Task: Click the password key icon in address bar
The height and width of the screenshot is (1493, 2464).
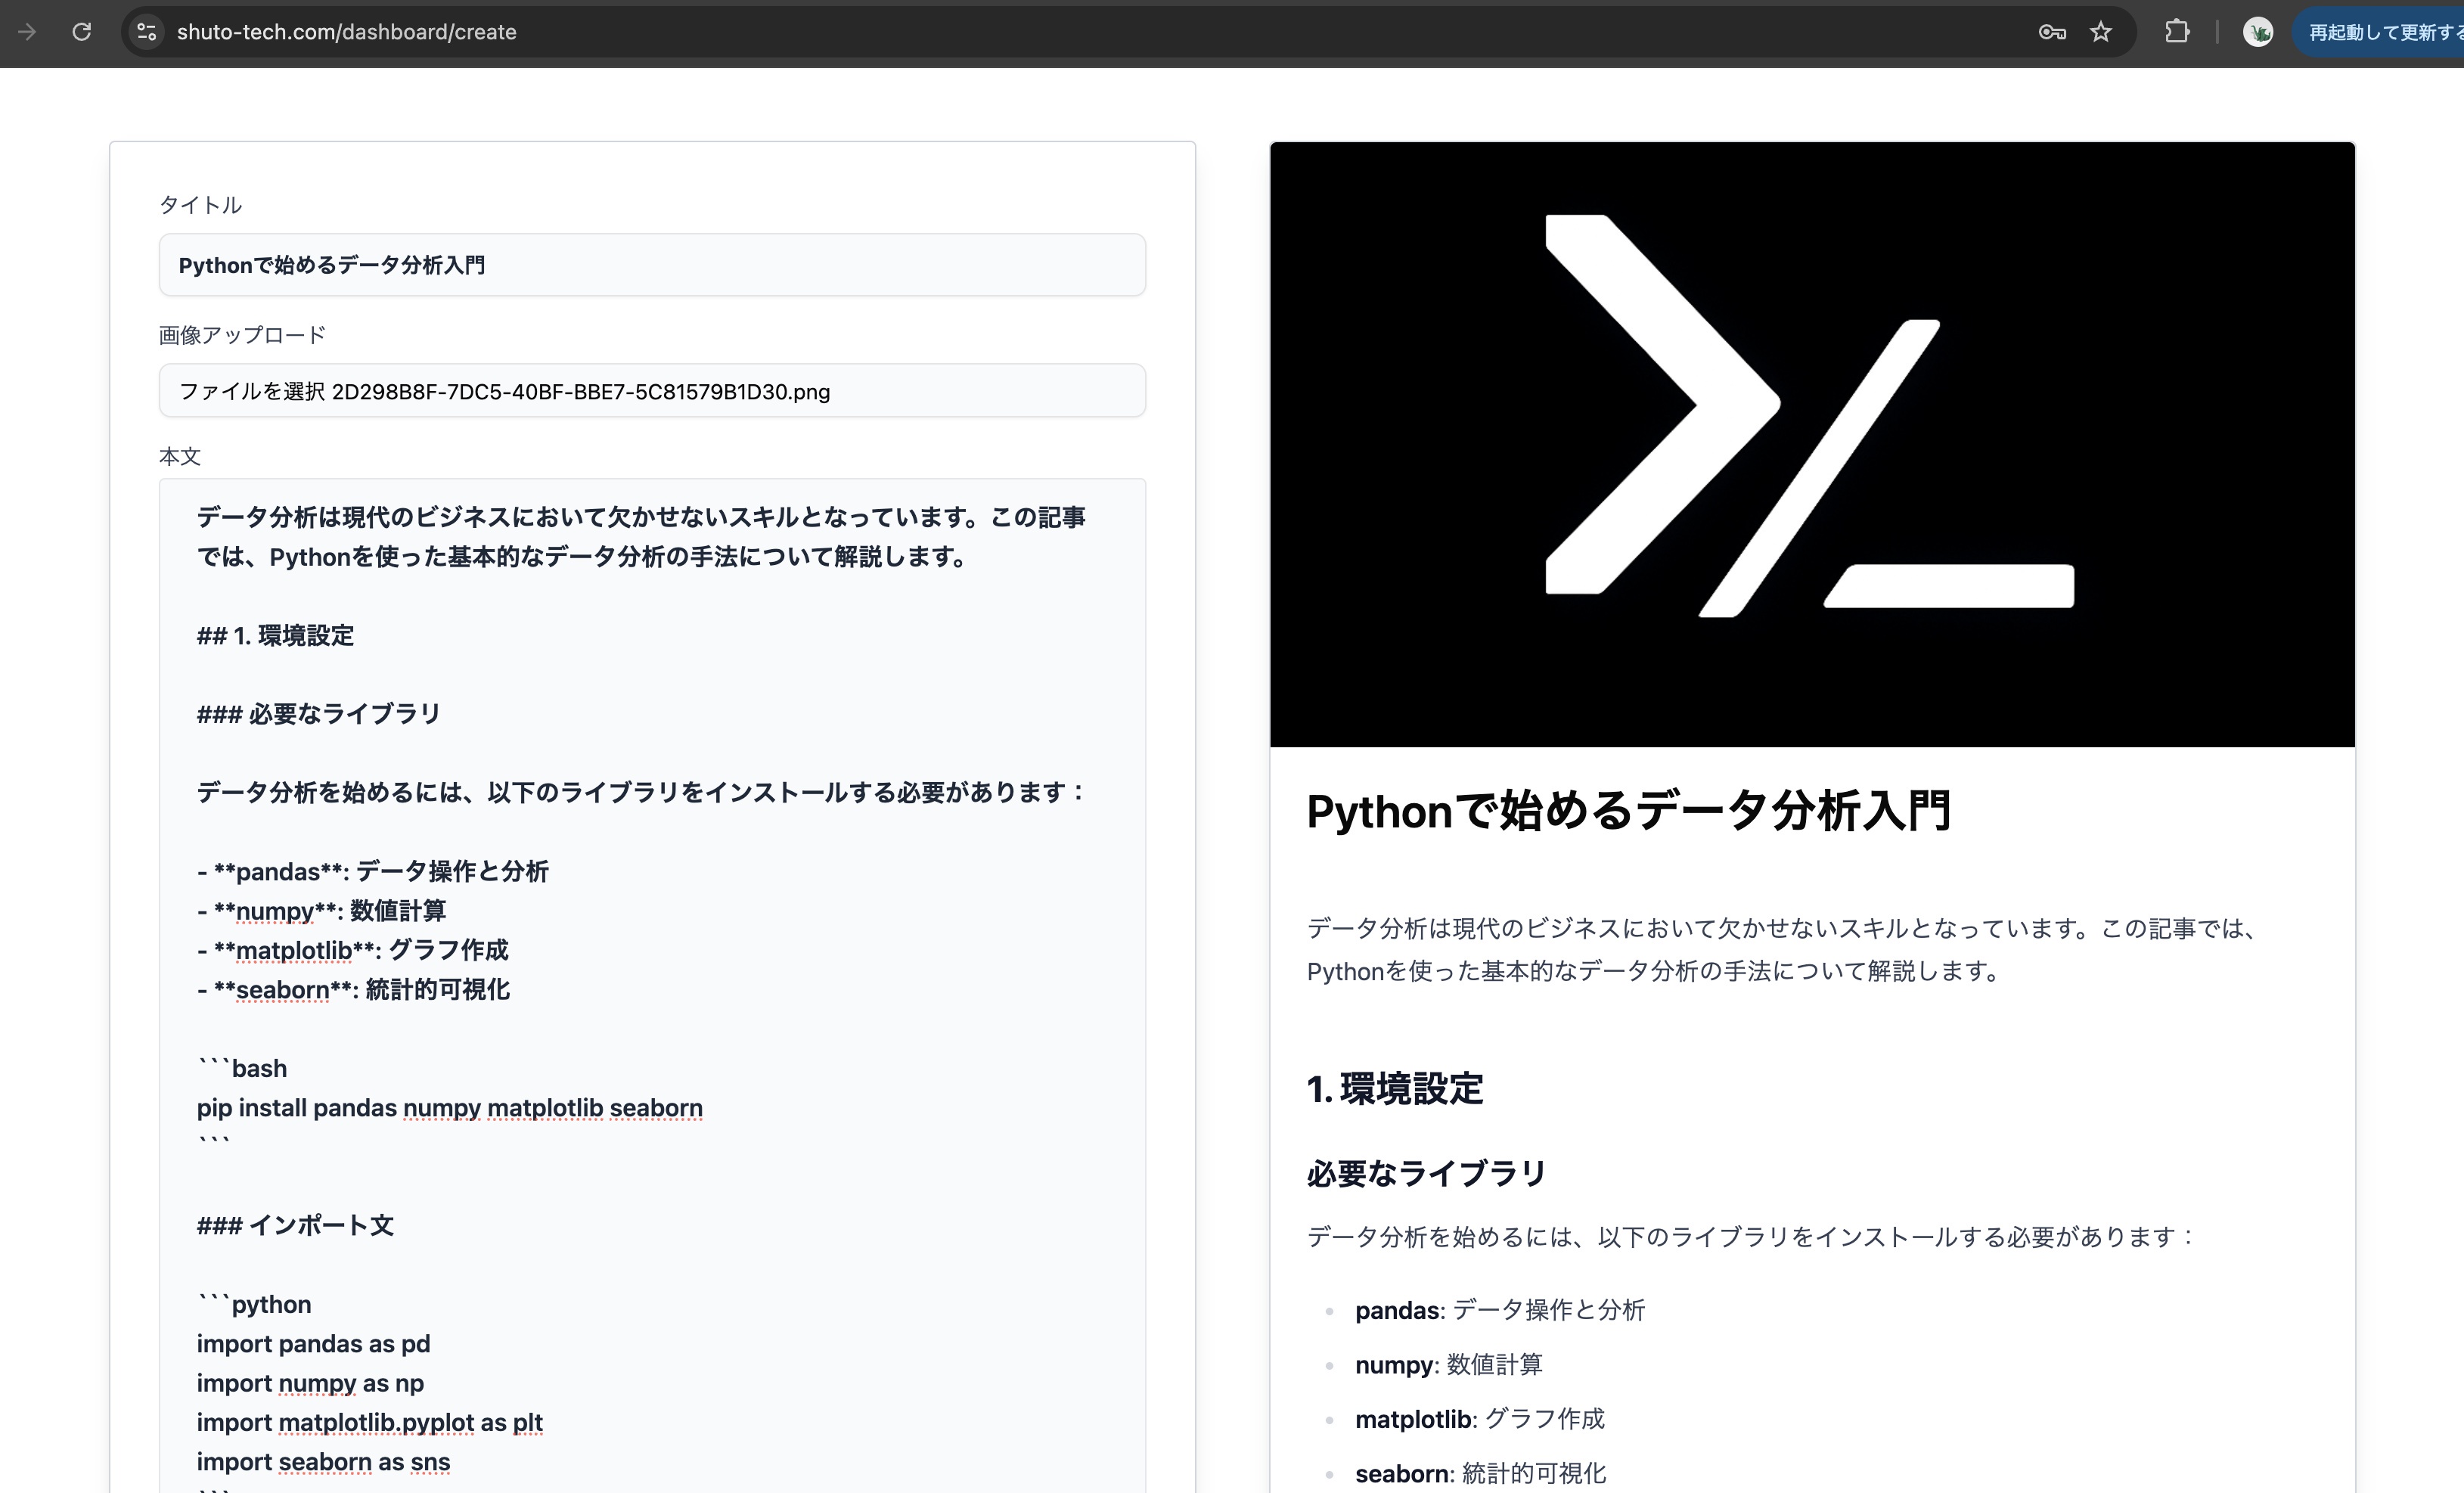Action: point(2052,32)
